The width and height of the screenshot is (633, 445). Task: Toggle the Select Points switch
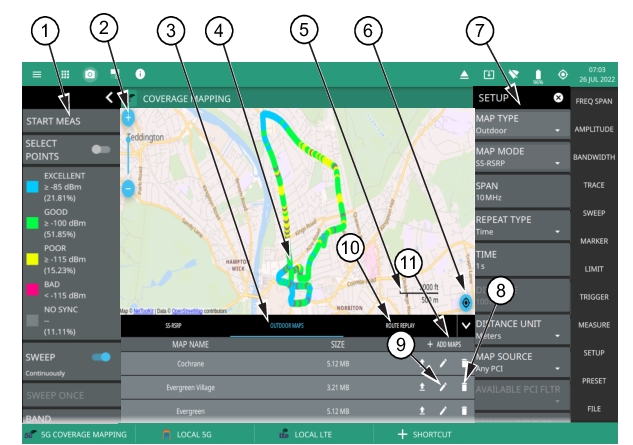coord(99,148)
